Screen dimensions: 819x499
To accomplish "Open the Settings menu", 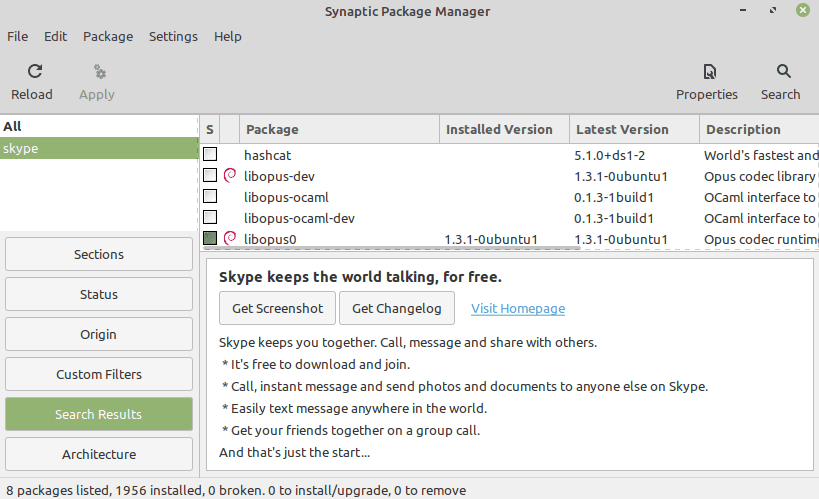I will coord(173,36).
